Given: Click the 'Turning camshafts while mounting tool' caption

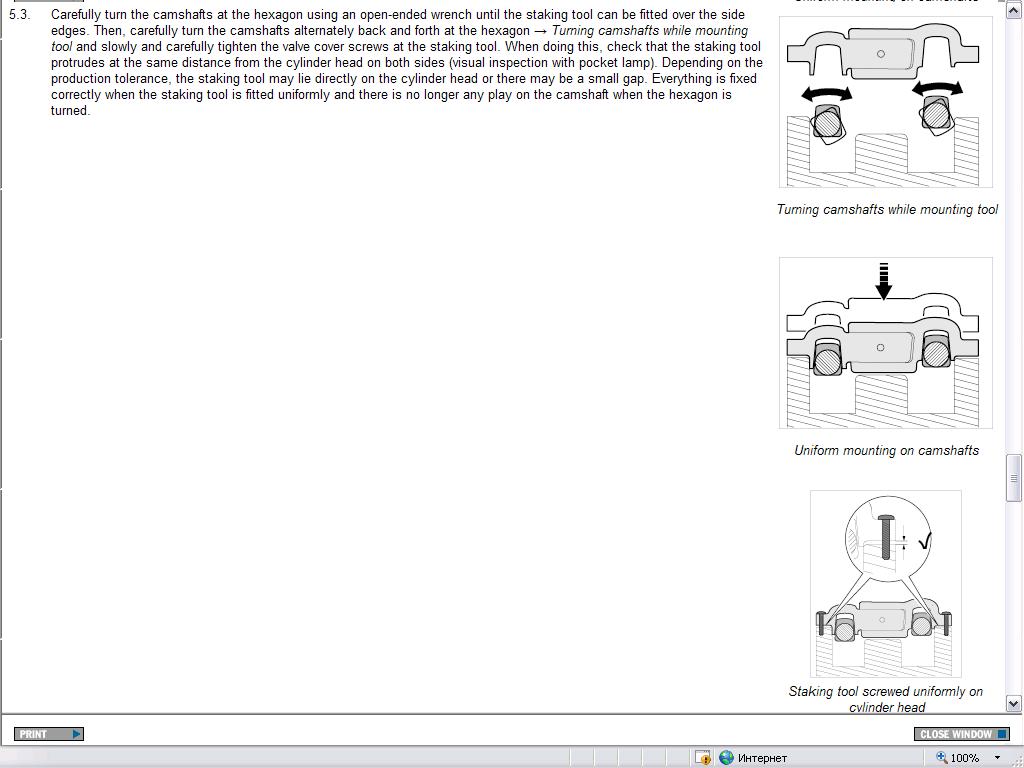Looking at the screenshot, I should coord(887,210).
